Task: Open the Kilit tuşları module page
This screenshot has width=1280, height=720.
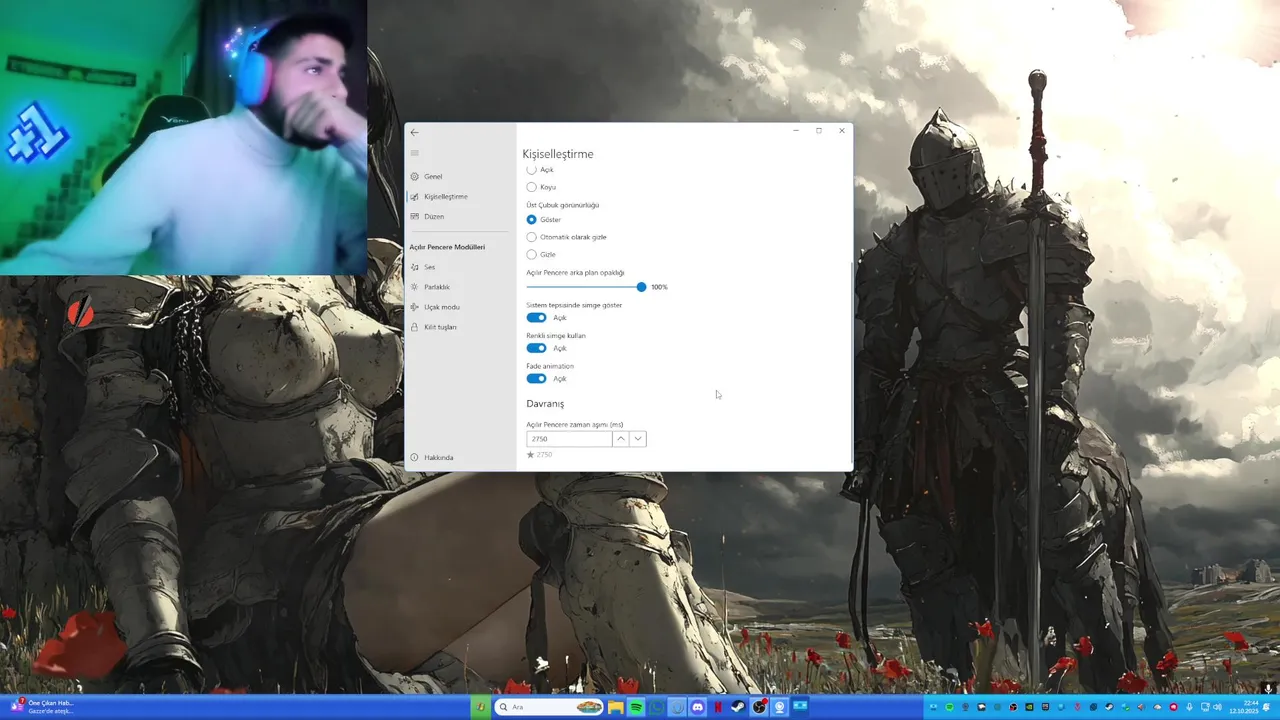Action: tap(440, 327)
